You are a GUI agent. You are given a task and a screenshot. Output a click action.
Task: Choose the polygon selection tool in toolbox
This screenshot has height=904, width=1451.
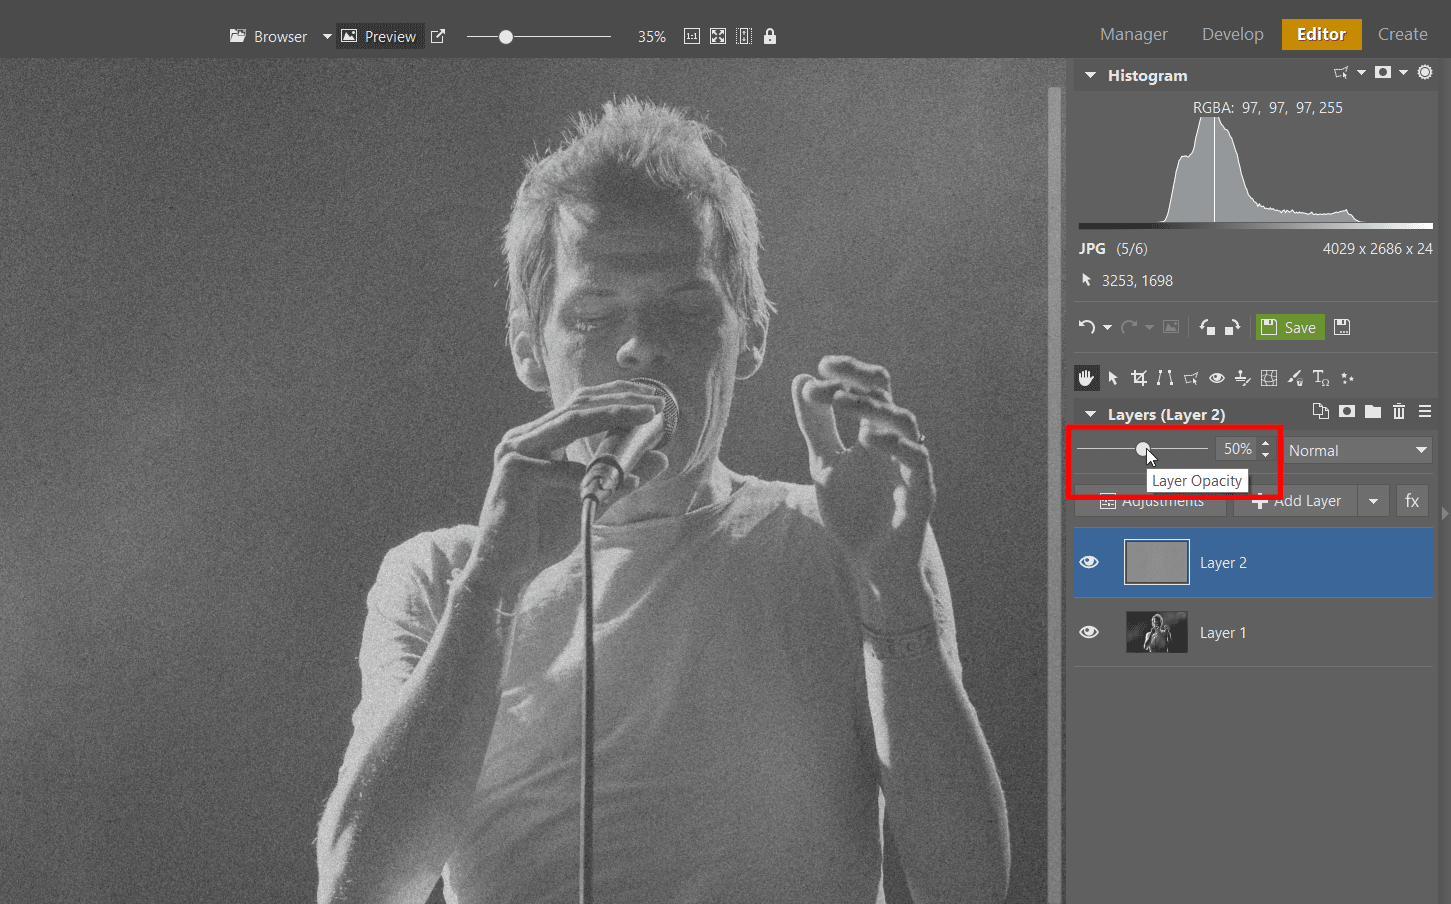click(1191, 378)
